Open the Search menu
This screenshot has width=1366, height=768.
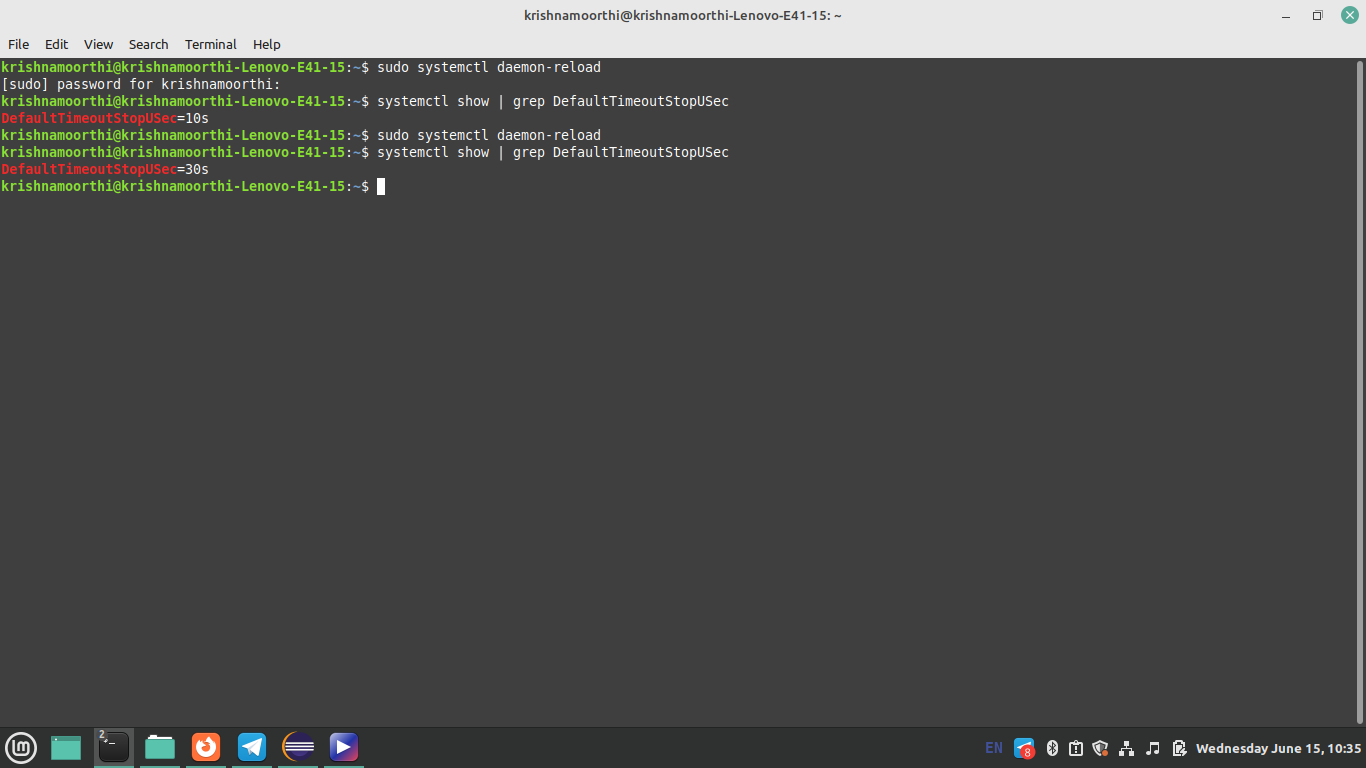tap(148, 44)
